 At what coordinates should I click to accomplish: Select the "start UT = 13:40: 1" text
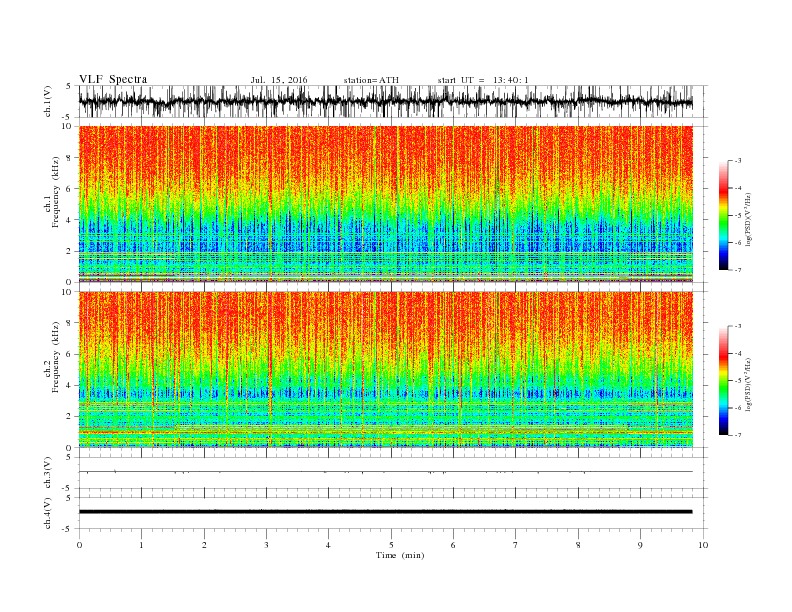483,80
